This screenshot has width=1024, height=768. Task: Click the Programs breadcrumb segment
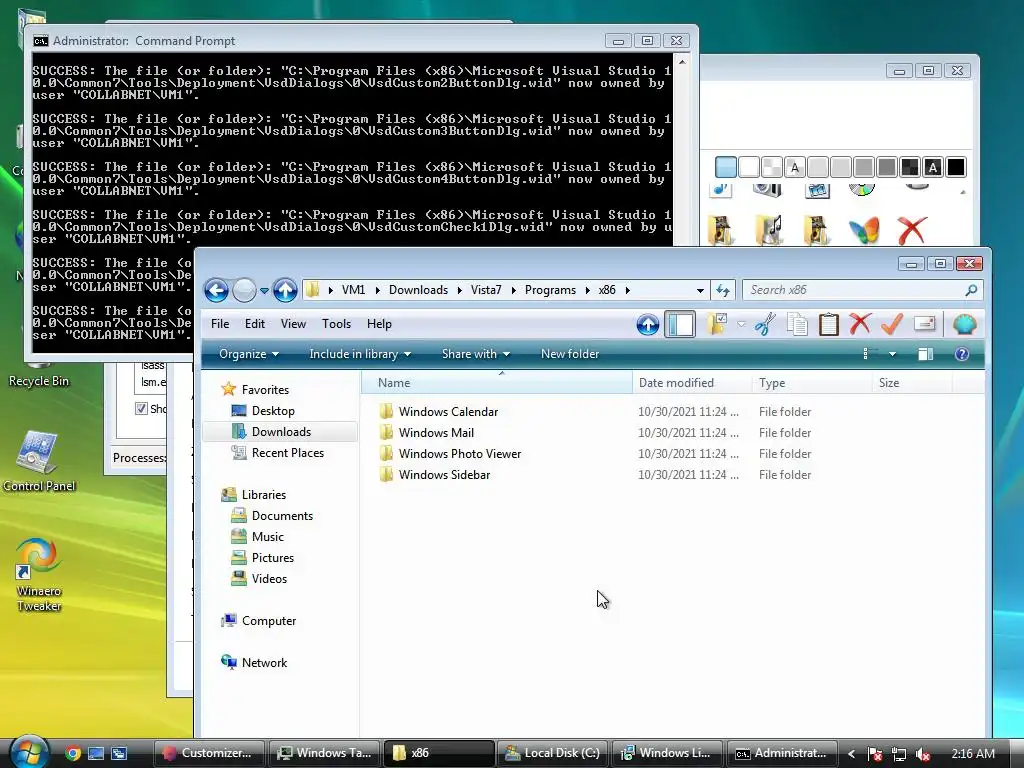(x=550, y=290)
